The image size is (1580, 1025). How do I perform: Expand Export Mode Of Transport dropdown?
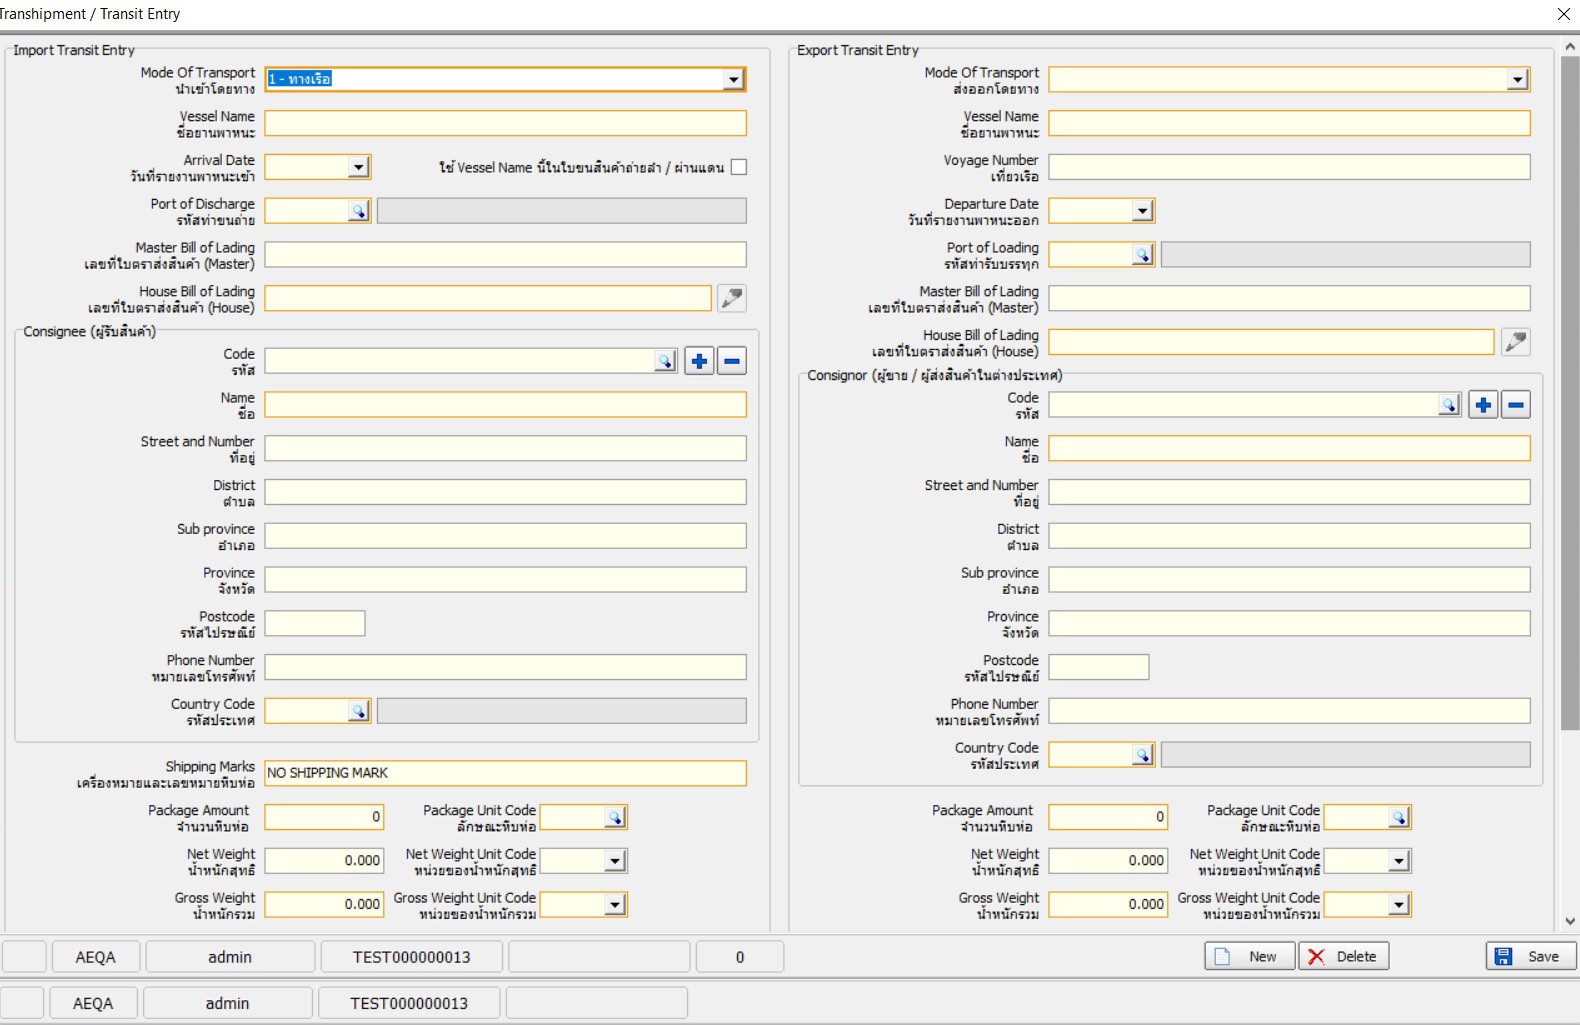coord(1518,80)
